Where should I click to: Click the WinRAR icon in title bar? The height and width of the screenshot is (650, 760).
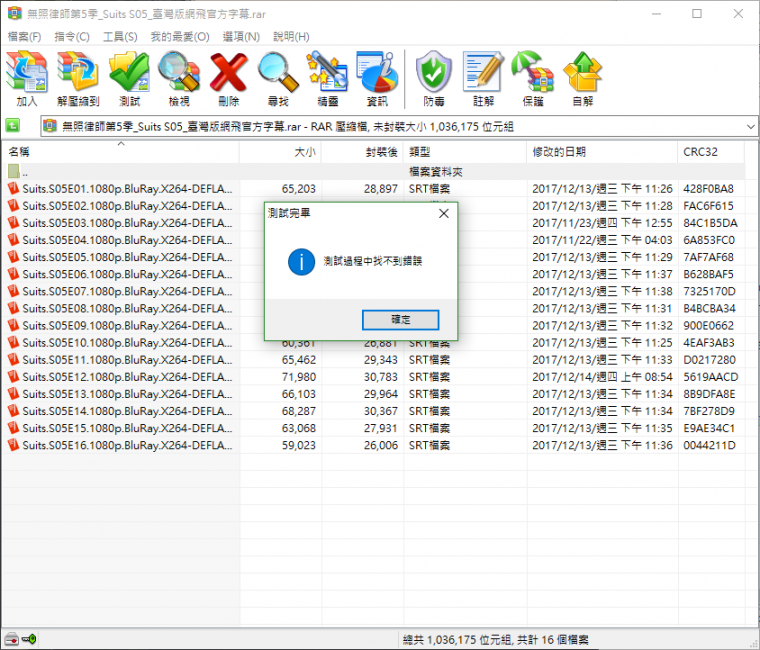pyautogui.click(x=15, y=13)
